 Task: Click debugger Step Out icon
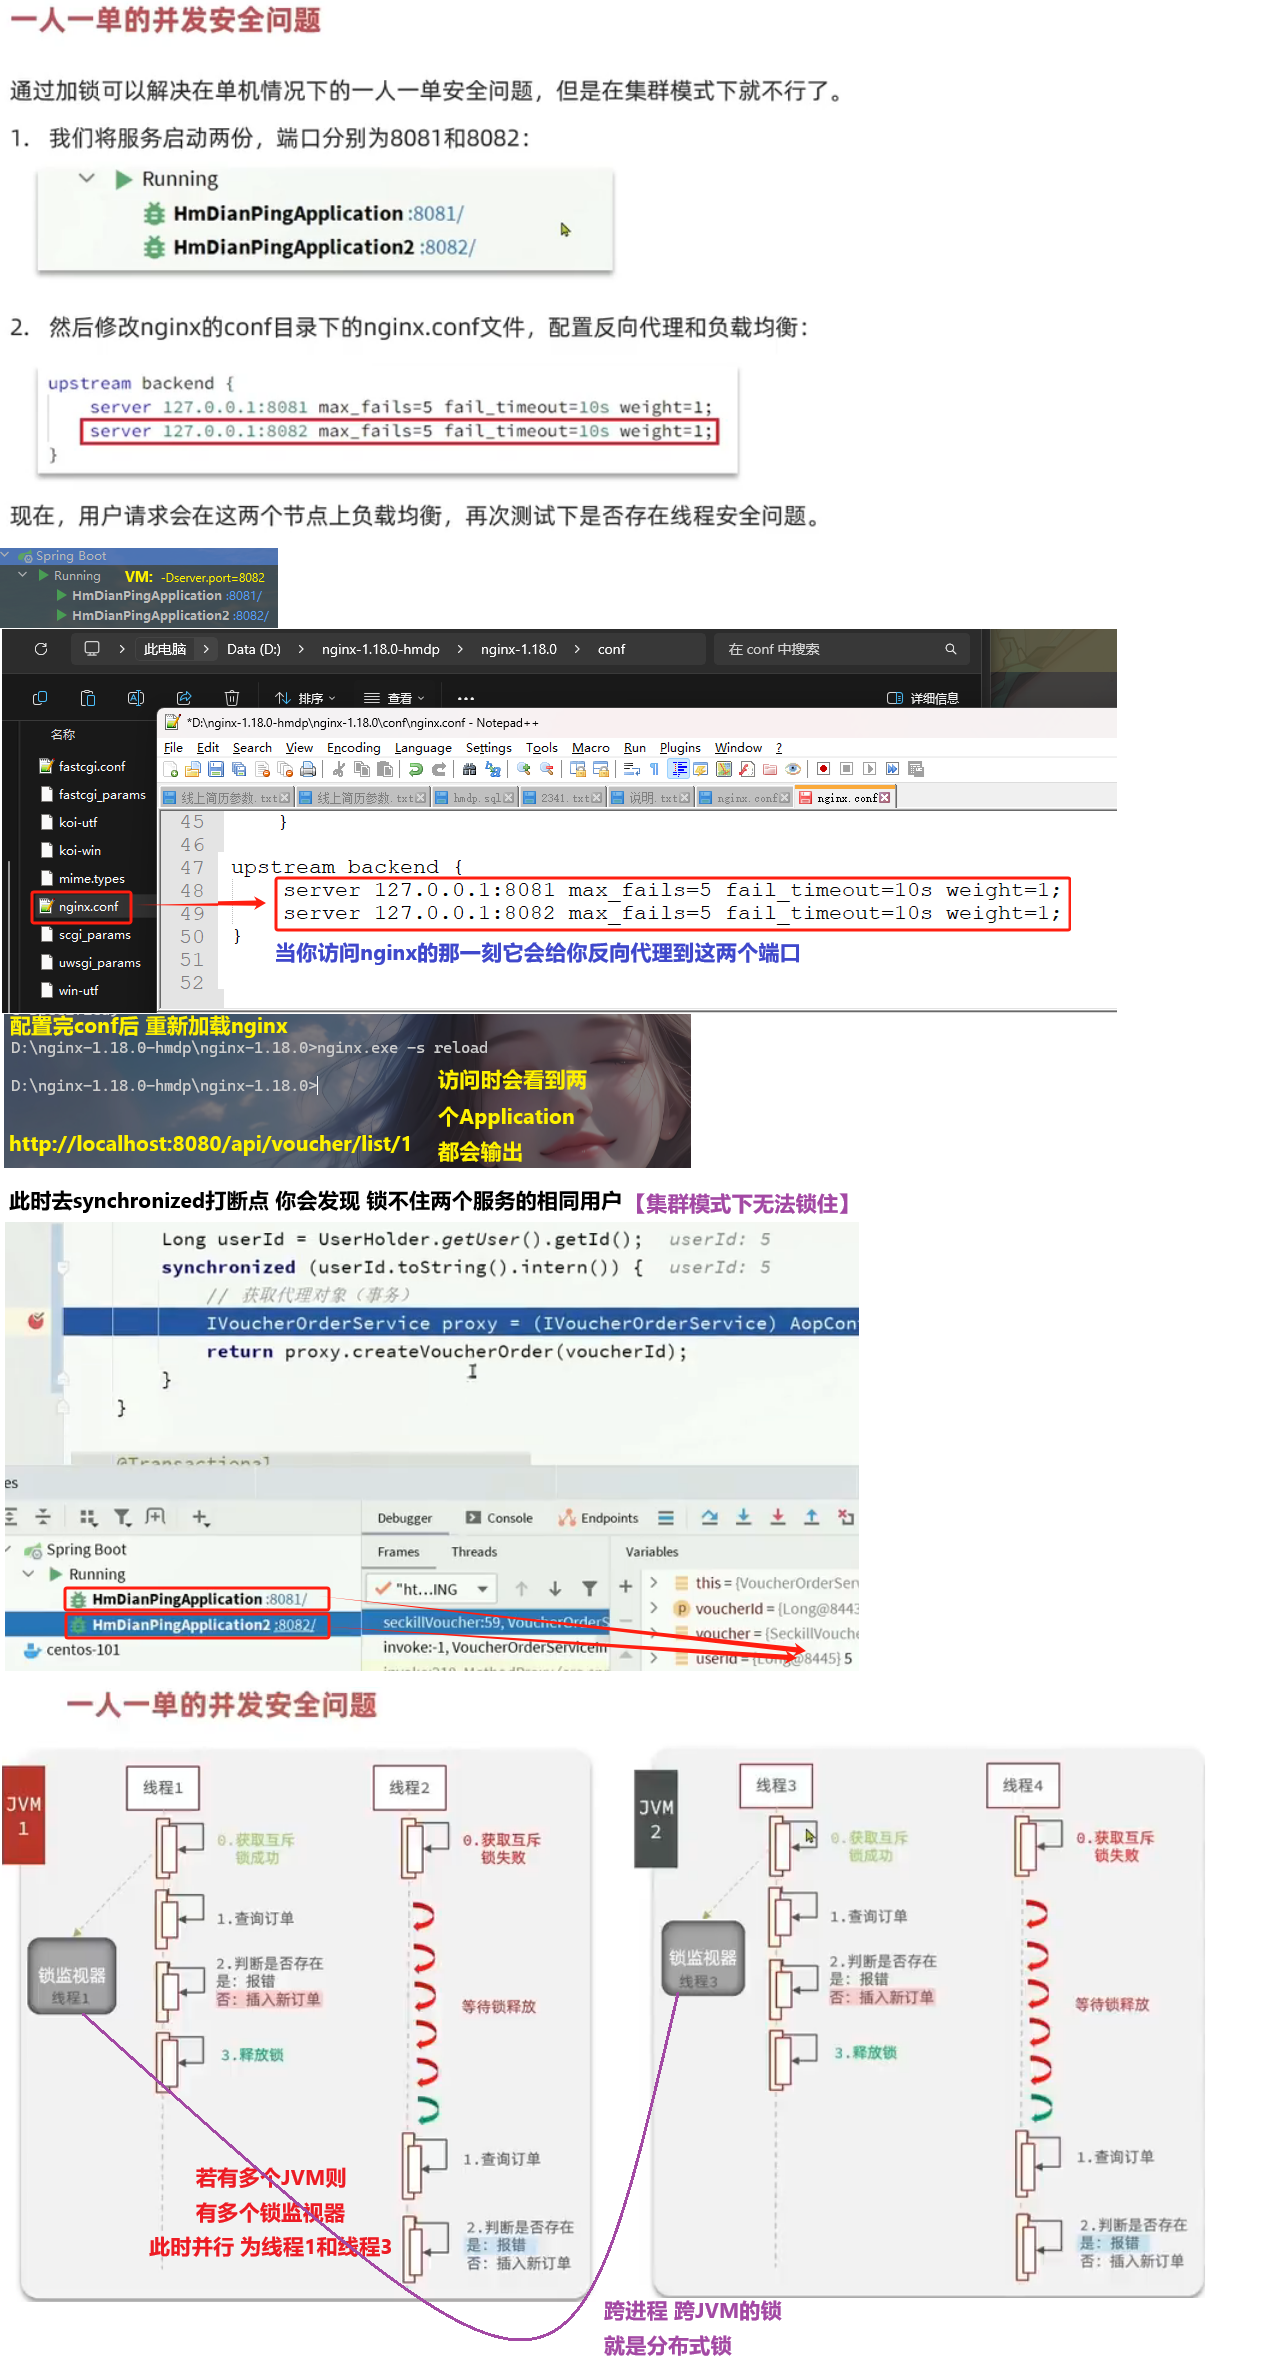(x=812, y=1518)
